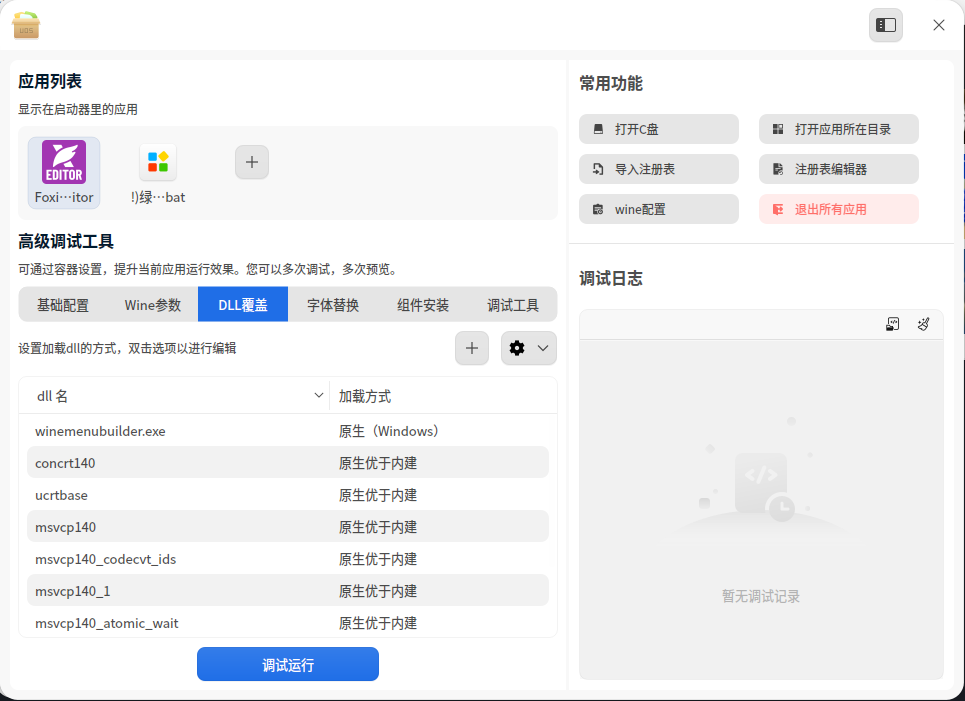Sort by dll 名 column header
The width and height of the screenshot is (965, 701).
coord(174,396)
